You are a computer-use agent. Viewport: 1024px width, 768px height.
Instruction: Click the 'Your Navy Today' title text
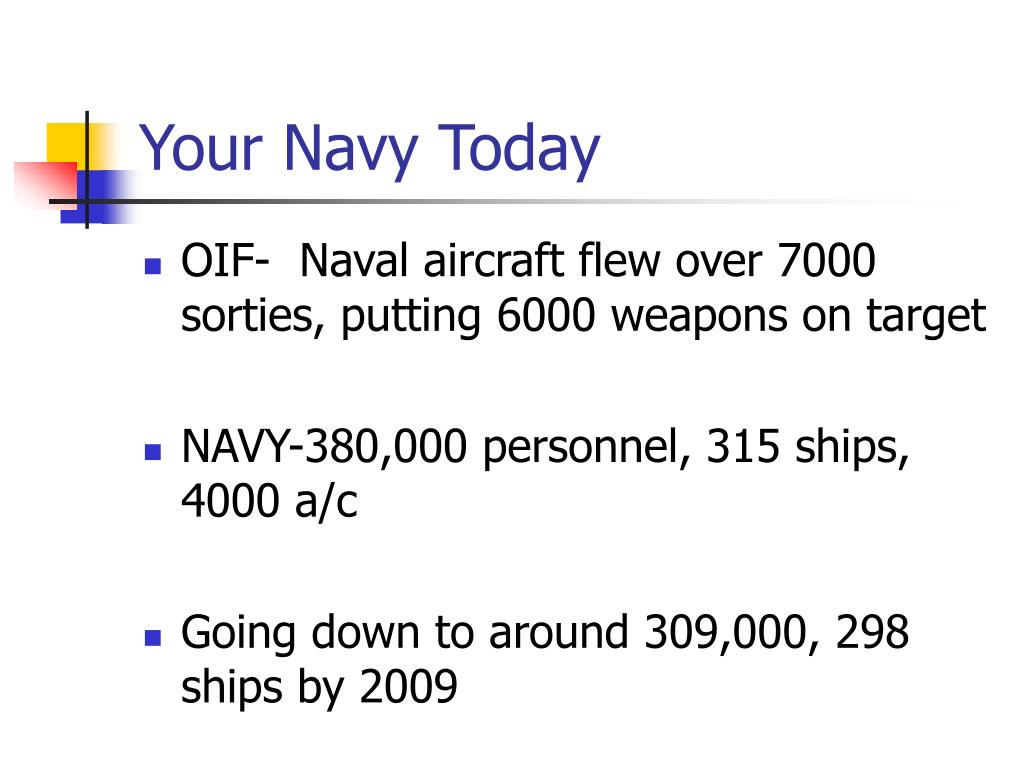pos(370,150)
